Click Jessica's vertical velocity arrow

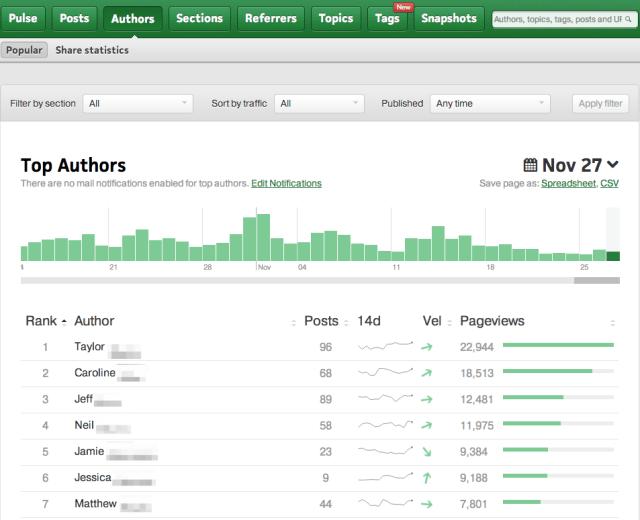click(427, 478)
